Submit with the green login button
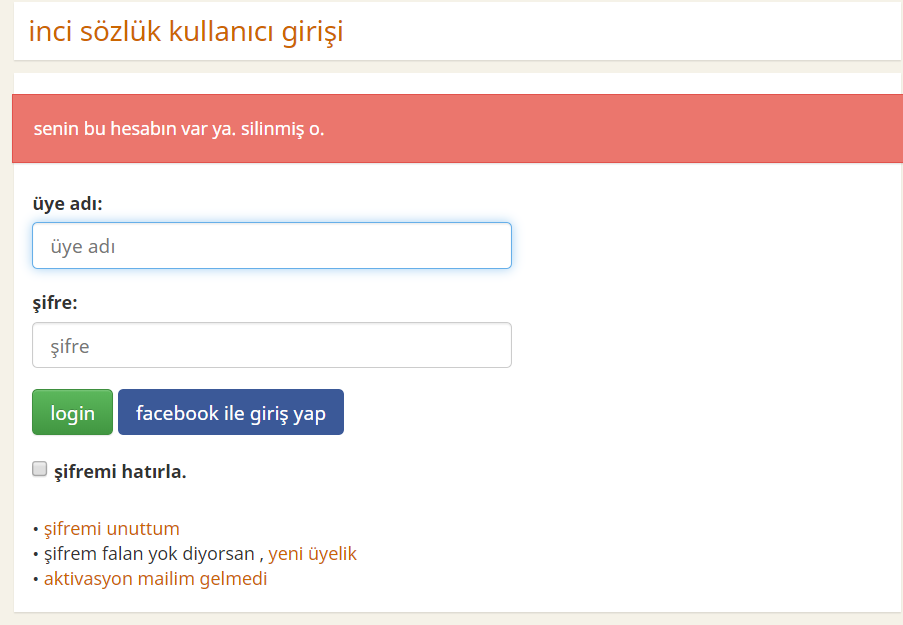This screenshot has height=625, width=903. coord(73,412)
